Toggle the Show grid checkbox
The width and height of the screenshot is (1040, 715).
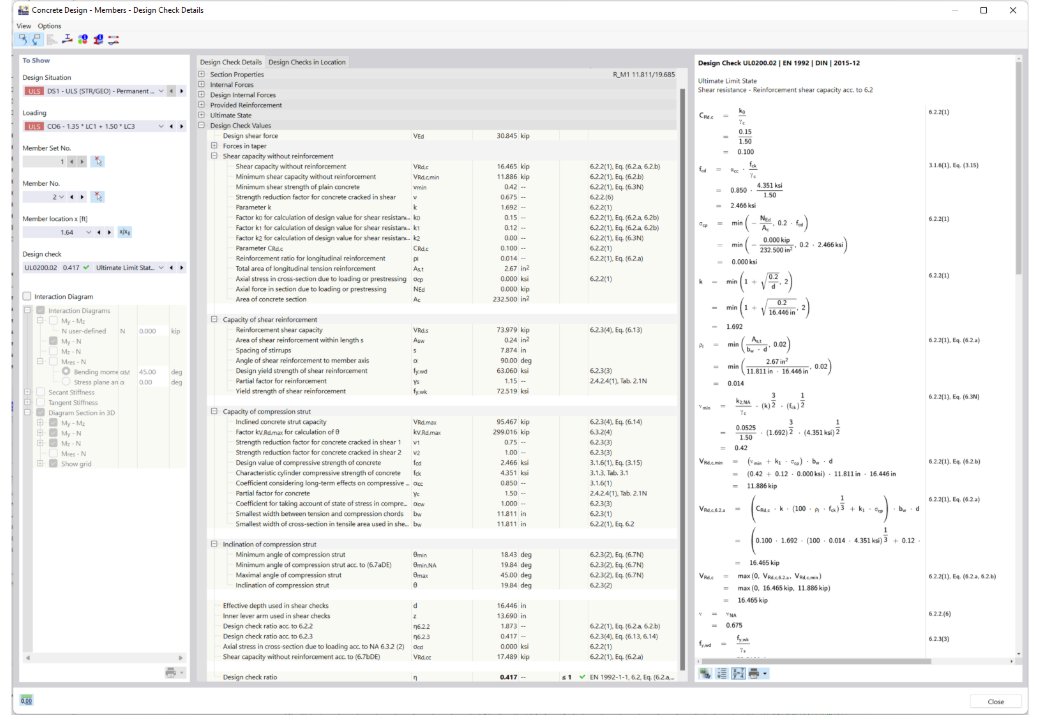(53, 464)
